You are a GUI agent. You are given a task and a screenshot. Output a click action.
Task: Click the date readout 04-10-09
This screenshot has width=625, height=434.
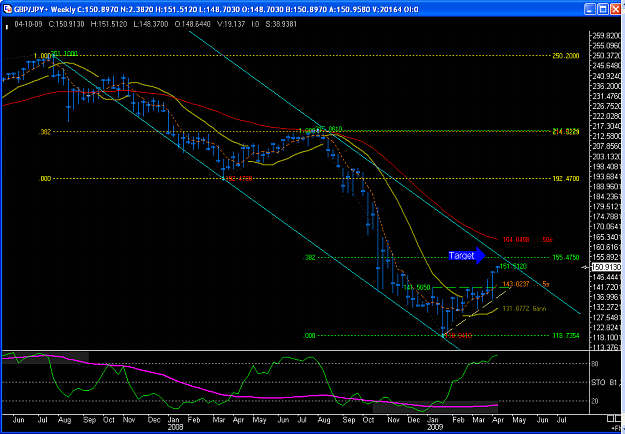click(28, 24)
